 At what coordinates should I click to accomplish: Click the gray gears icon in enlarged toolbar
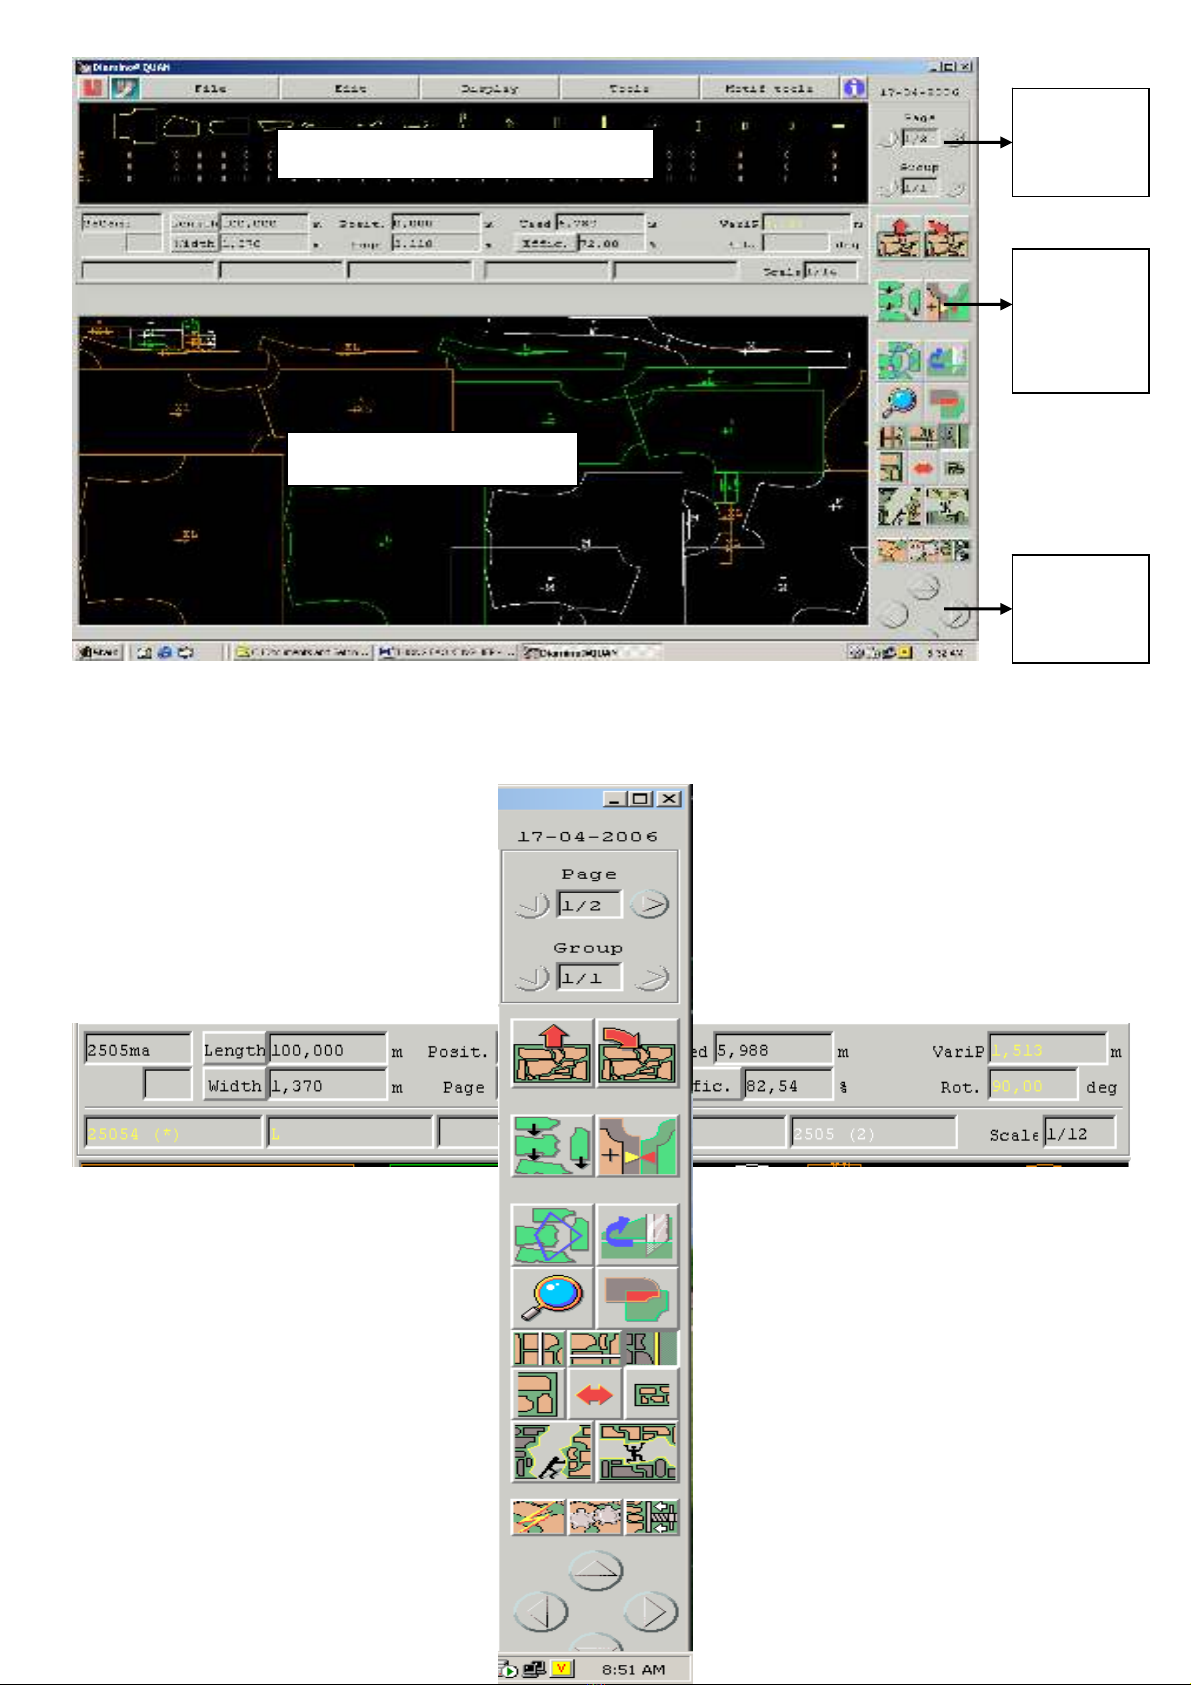tap(595, 1517)
